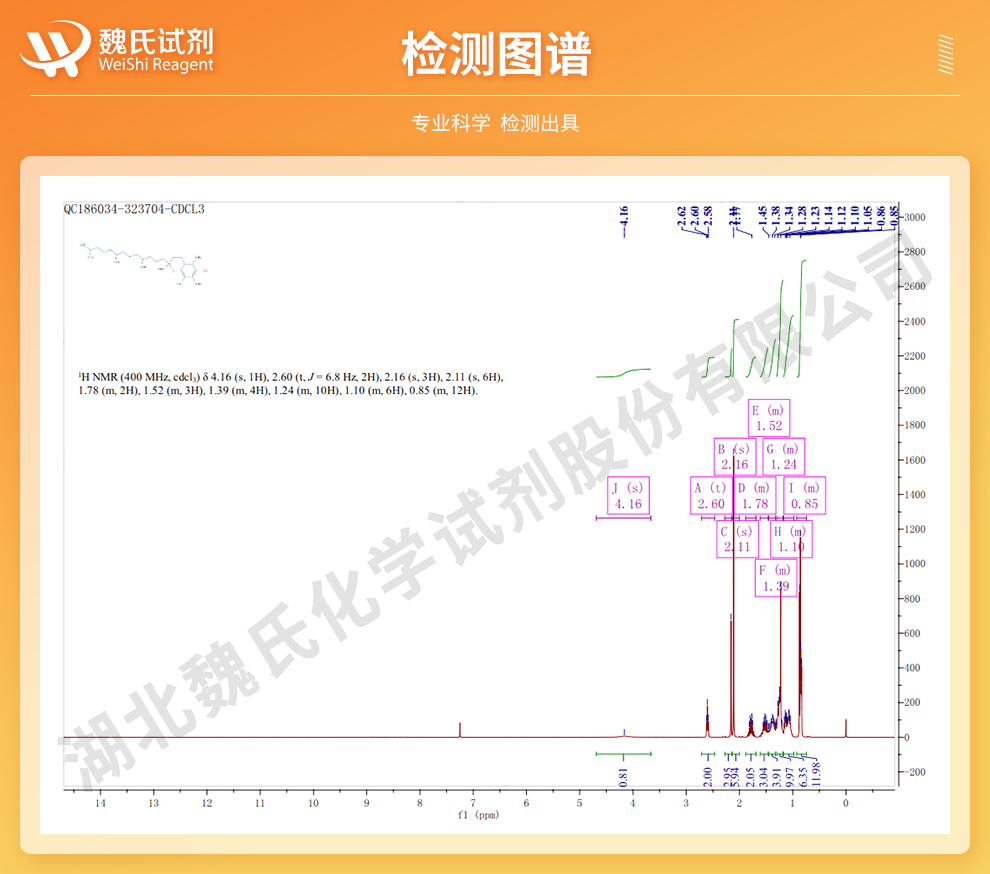Select the D (m) 1.78 peak label
Image resolution: width=990 pixels, height=874 pixels.
point(754,496)
